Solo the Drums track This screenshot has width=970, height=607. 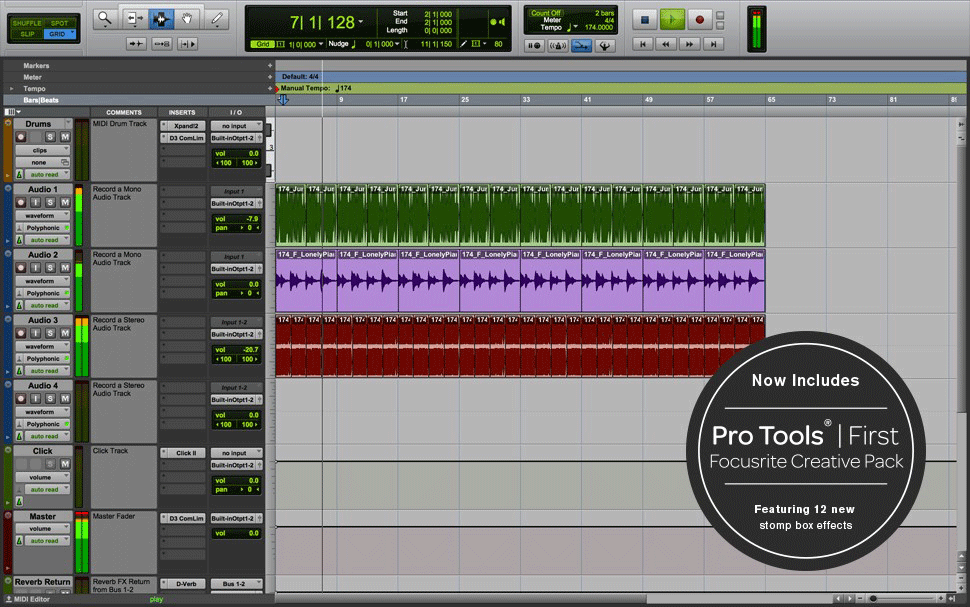coord(50,137)
